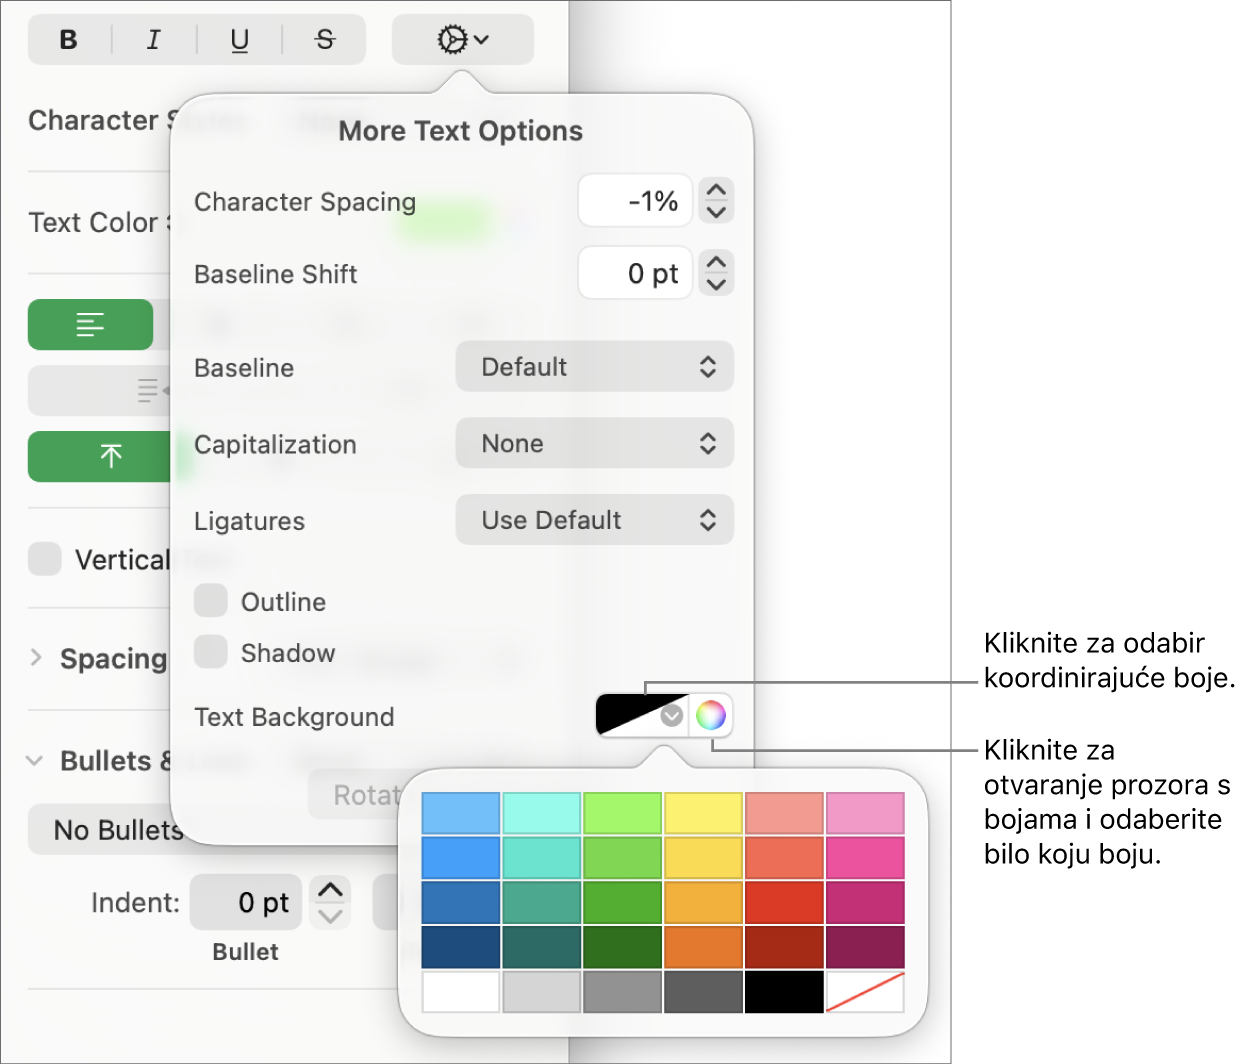Pick the salmon swatch in top row
Screen dimensions: 1248x1064
pyautogui.click(x=785, y=813)
